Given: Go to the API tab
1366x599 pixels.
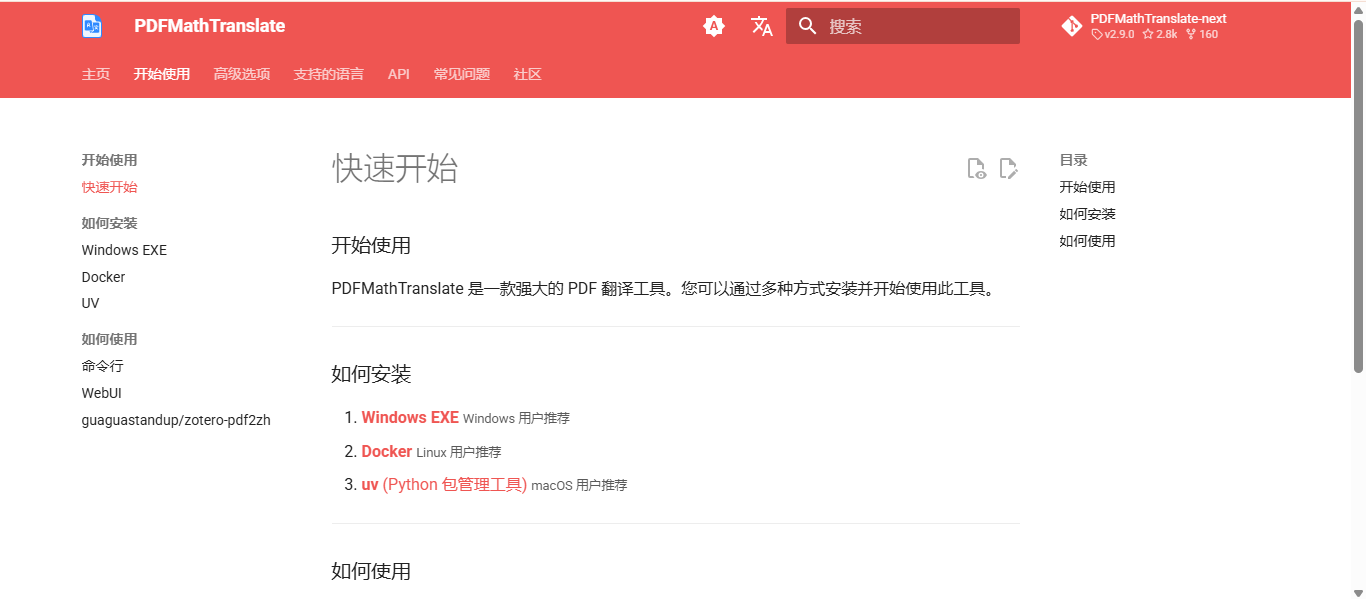Looking at the screenshot, I should (x=399, y=74).
